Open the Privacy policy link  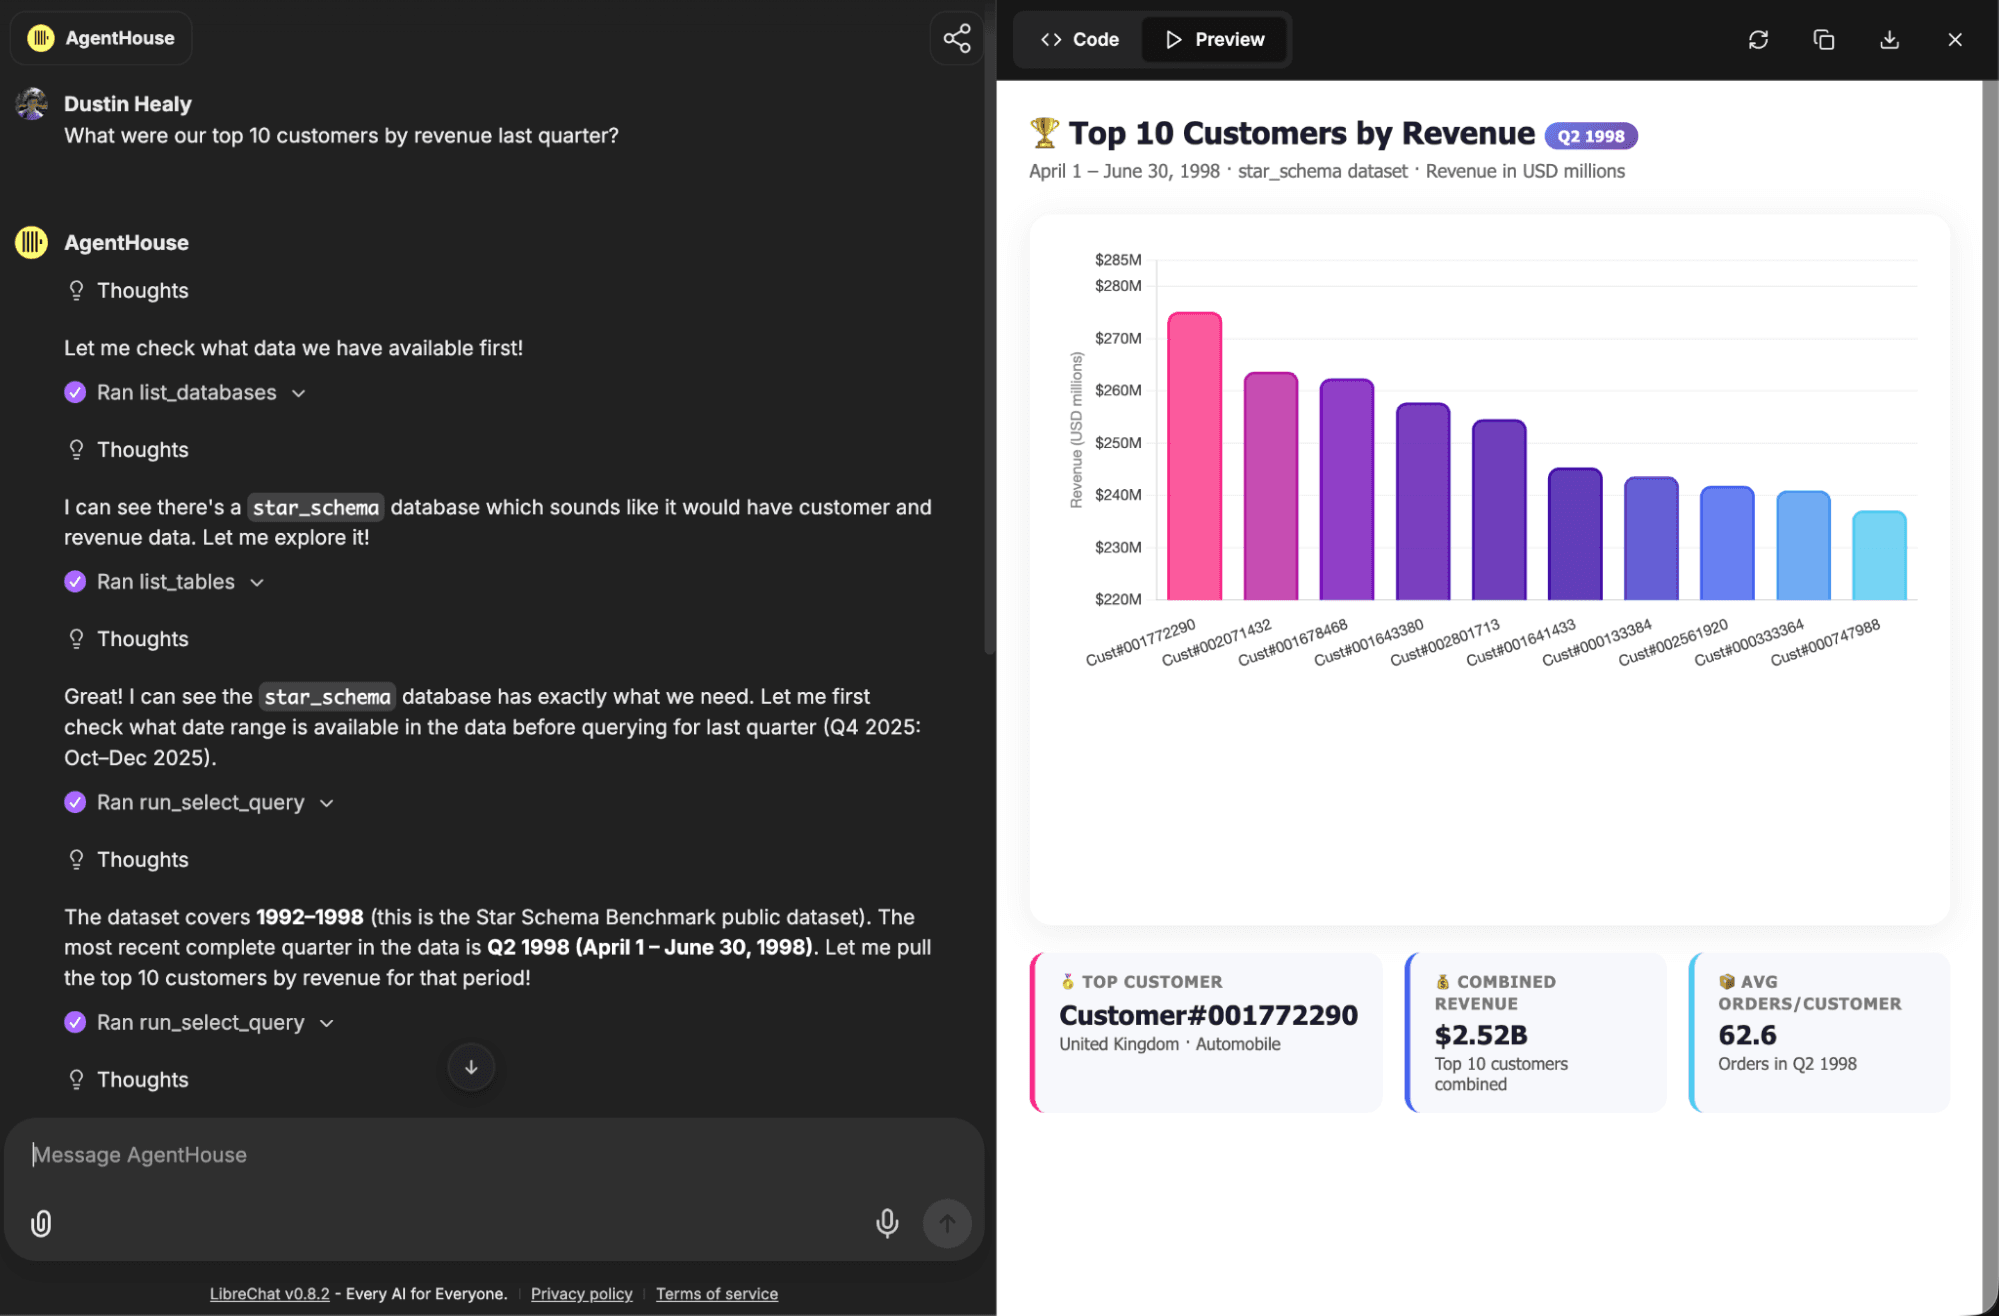[581, 1294]
